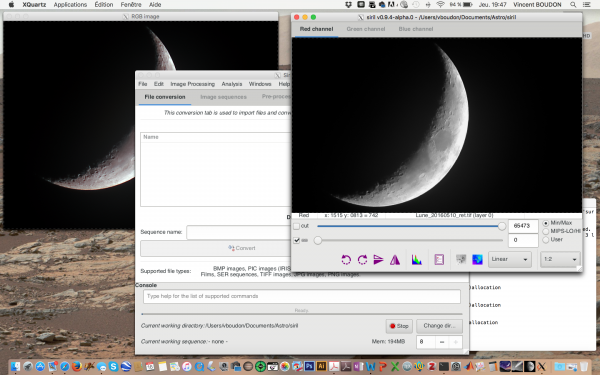Click the Convert button
This screenshot has height=375, width=600.
click(215, 248)
